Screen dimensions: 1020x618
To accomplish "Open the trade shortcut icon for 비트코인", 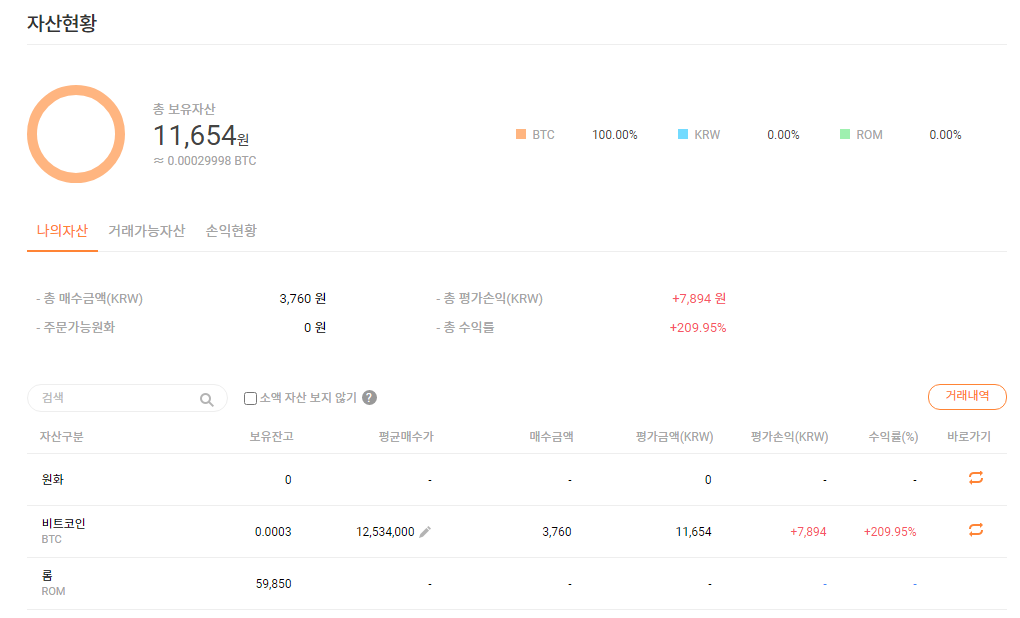I will [x=976, y=531].
